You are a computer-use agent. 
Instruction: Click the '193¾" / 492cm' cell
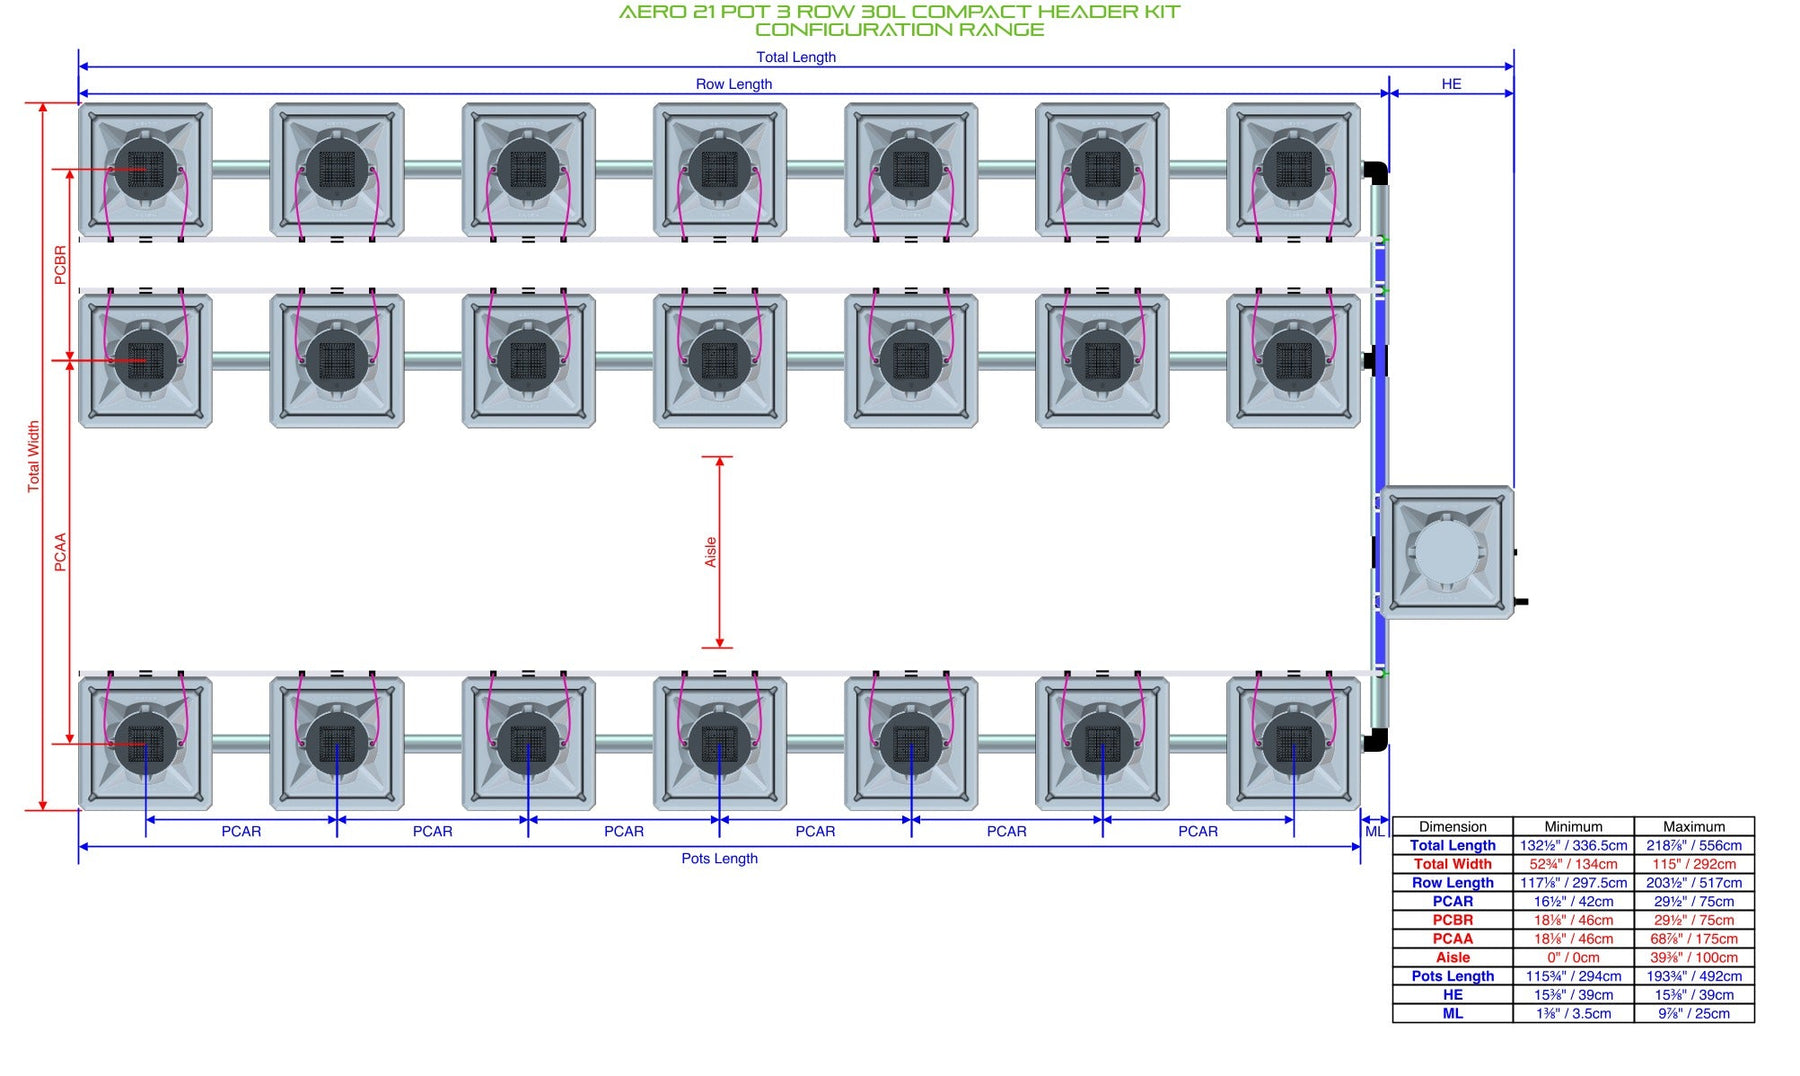tap(1694, 976)
